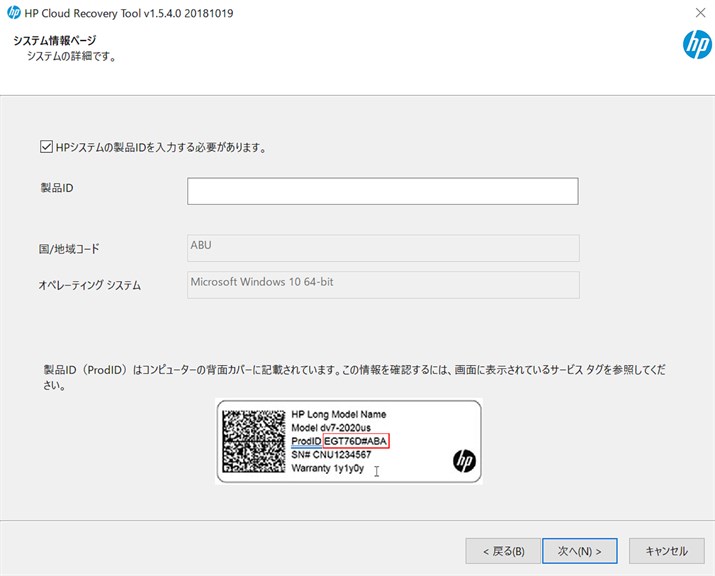
Task: Close the HP Cloud Recovery Tool window
Action: 700,13
